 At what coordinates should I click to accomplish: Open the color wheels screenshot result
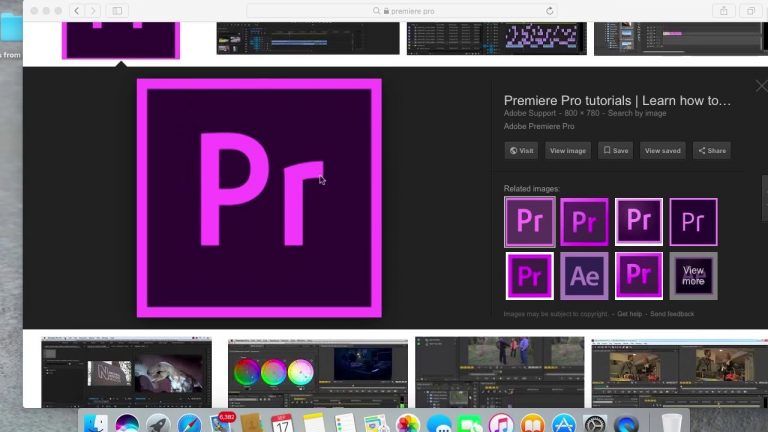[x=318, y=373]
